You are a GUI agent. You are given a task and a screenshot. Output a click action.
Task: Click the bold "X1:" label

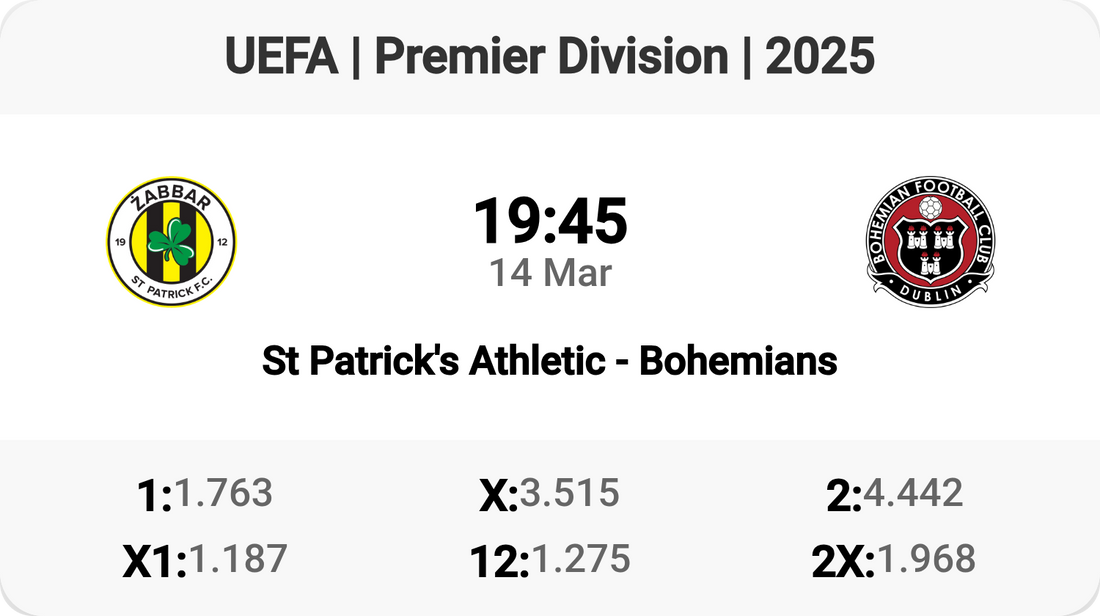coord(154,562)
